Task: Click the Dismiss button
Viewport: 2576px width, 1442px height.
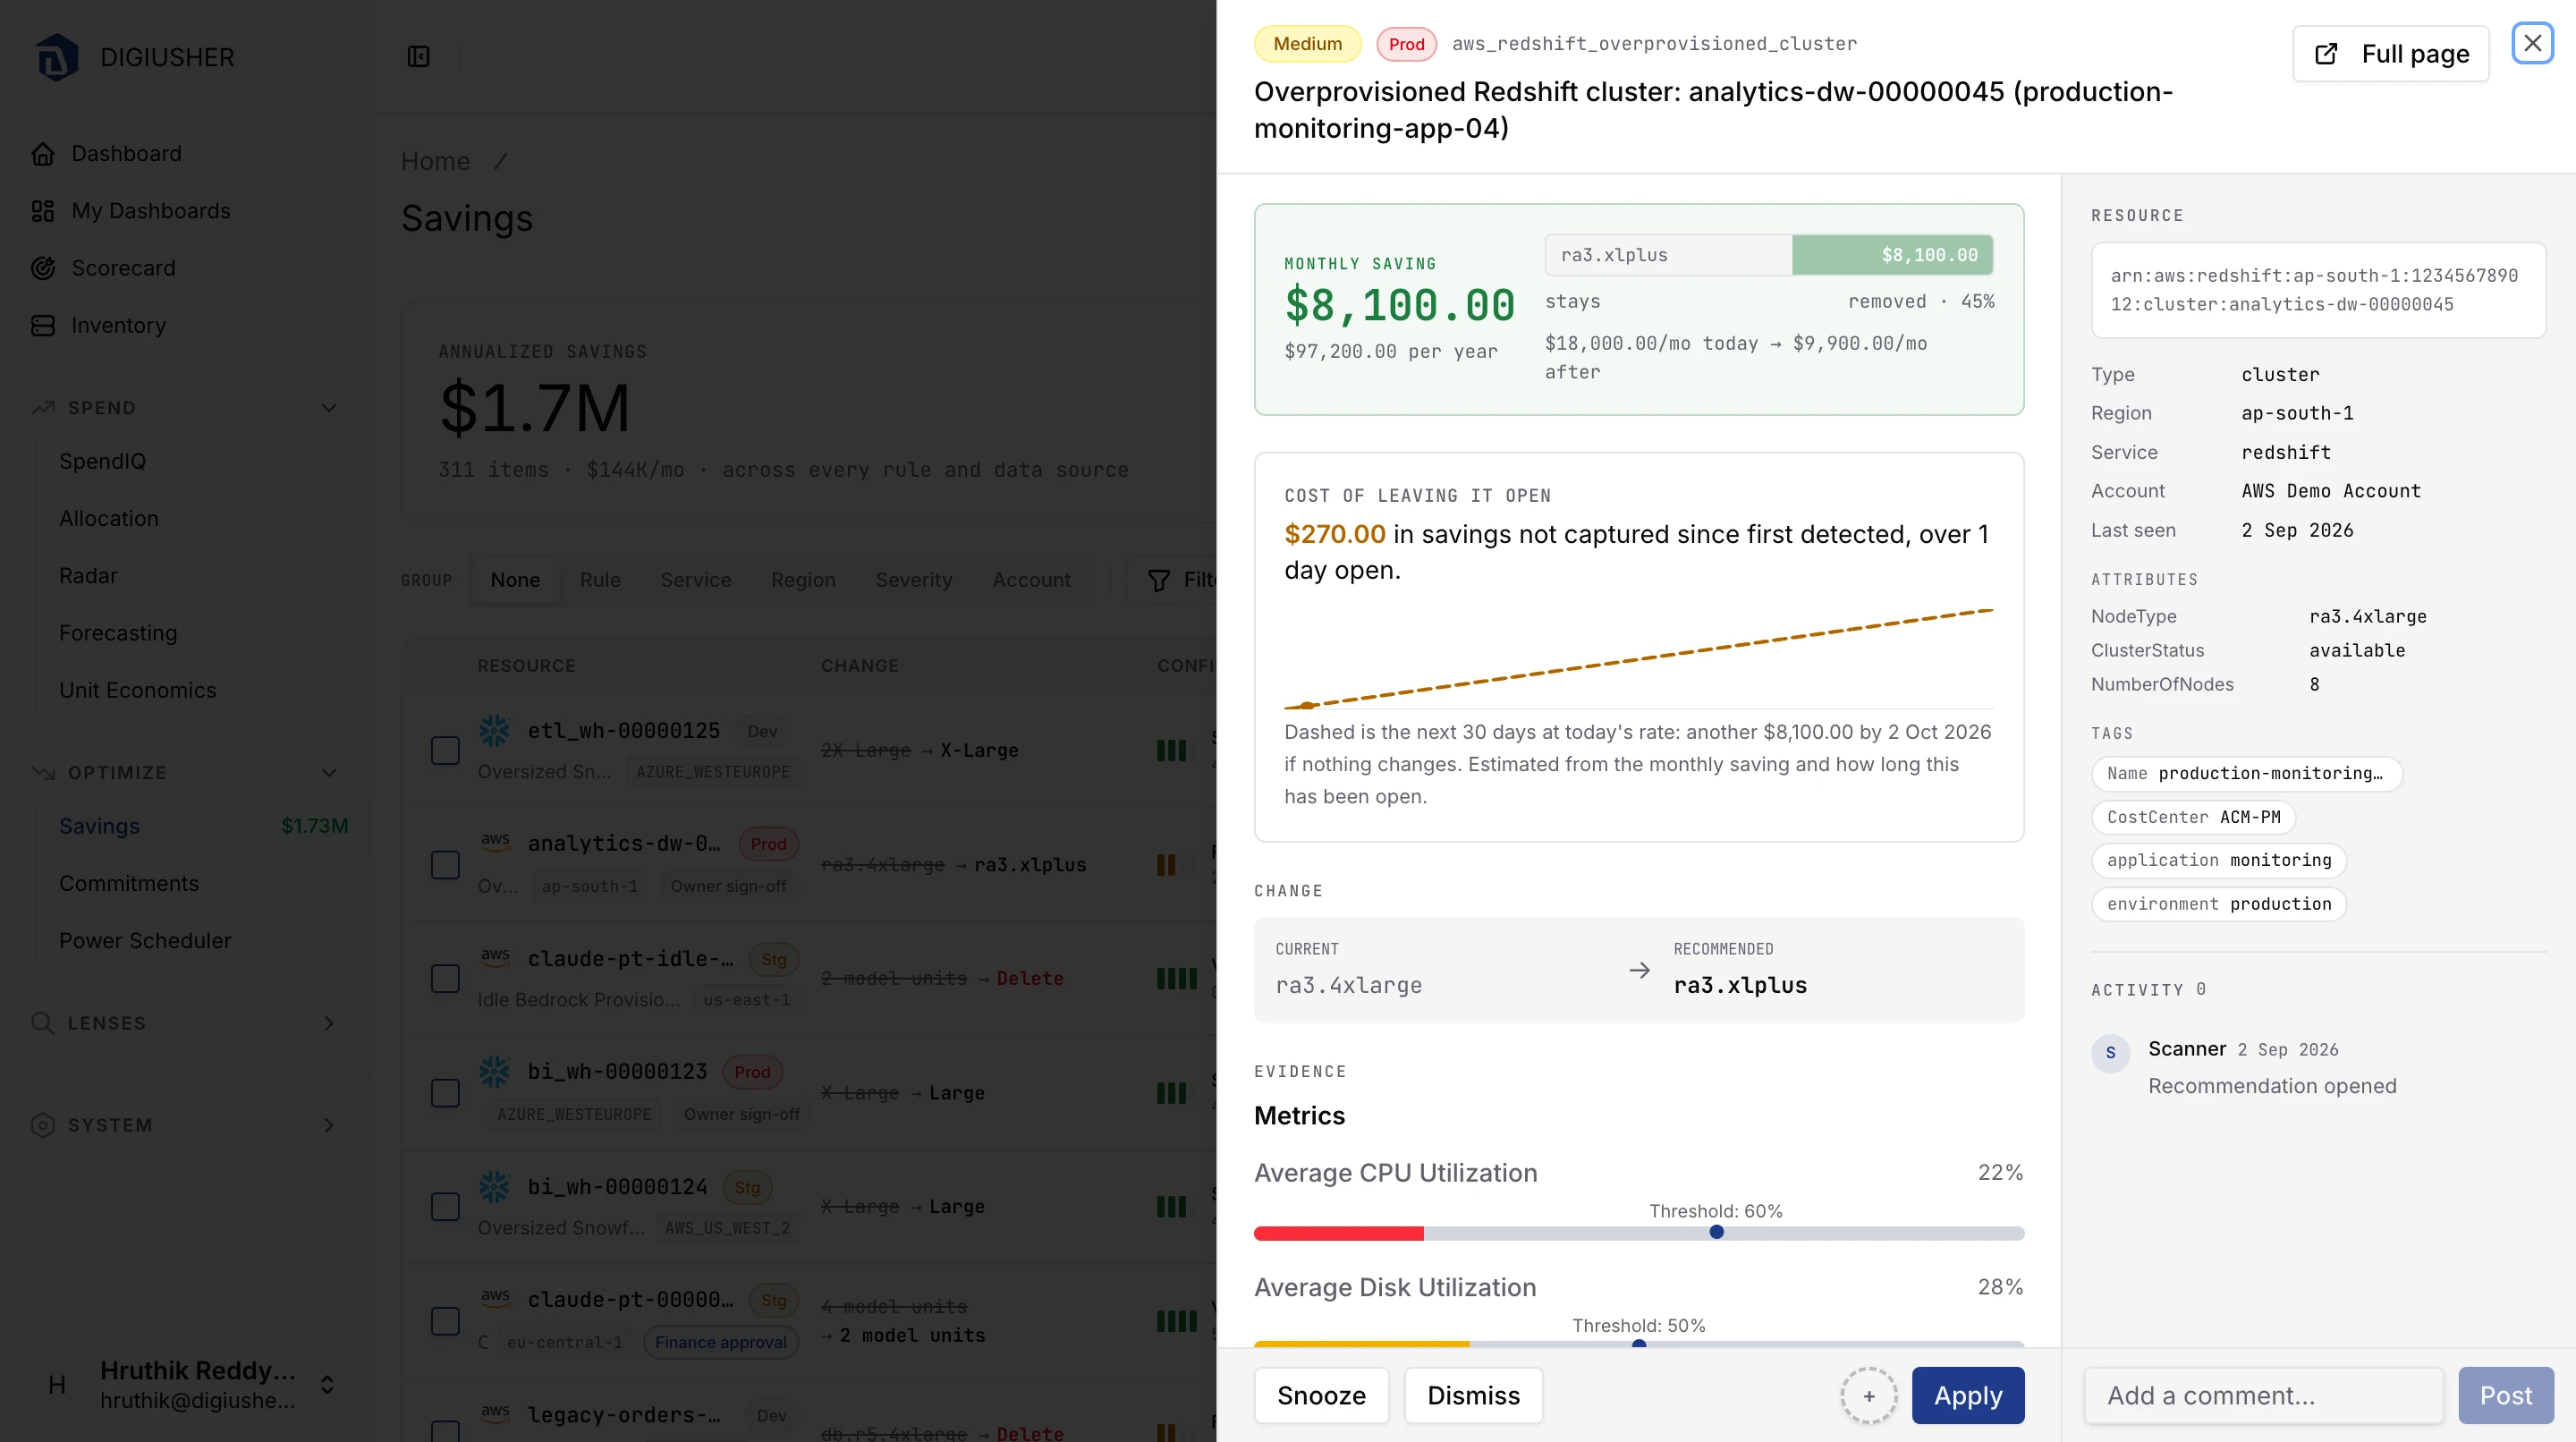Action: tap(1473, 1396)
